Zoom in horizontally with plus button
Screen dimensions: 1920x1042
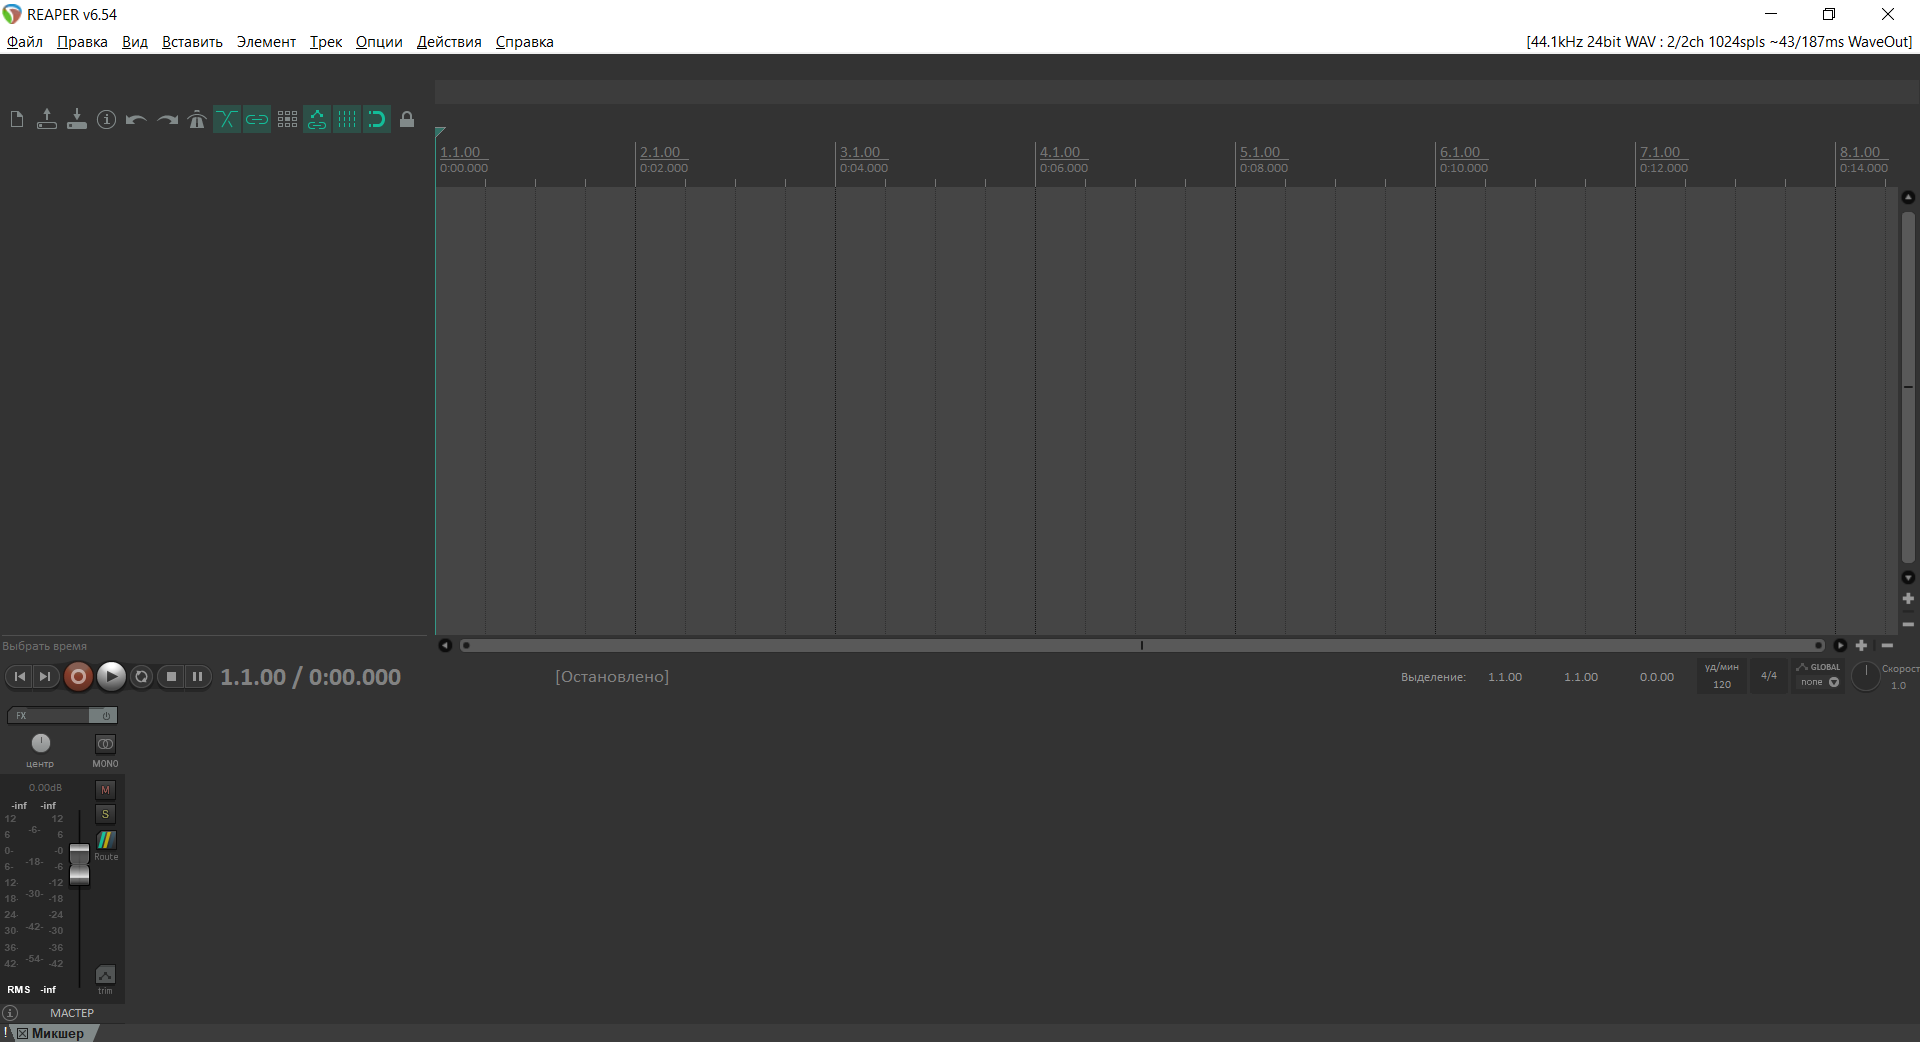[1861, 646]
